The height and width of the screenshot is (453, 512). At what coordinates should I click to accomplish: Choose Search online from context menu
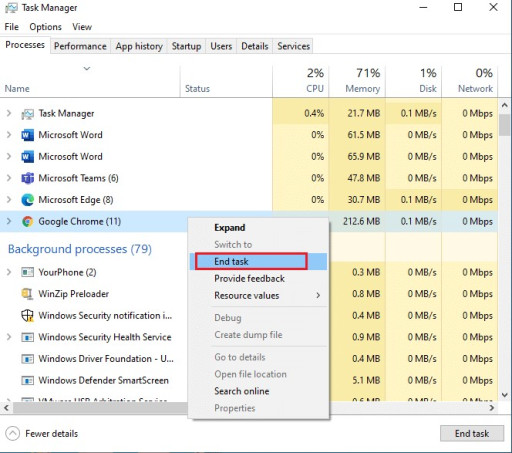(x=242, y=391)
